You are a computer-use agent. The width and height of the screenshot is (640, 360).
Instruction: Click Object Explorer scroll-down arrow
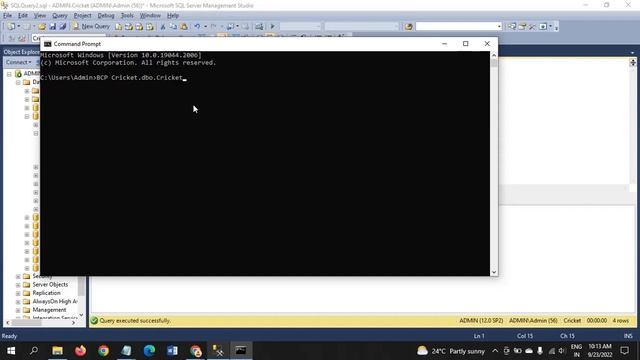(81, 315)
